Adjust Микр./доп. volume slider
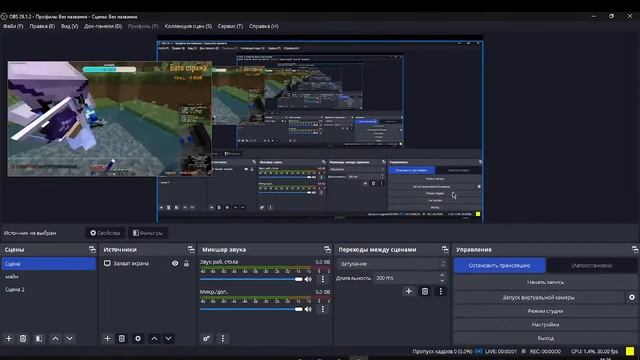640x360 pixels. (x=251, y=309)
